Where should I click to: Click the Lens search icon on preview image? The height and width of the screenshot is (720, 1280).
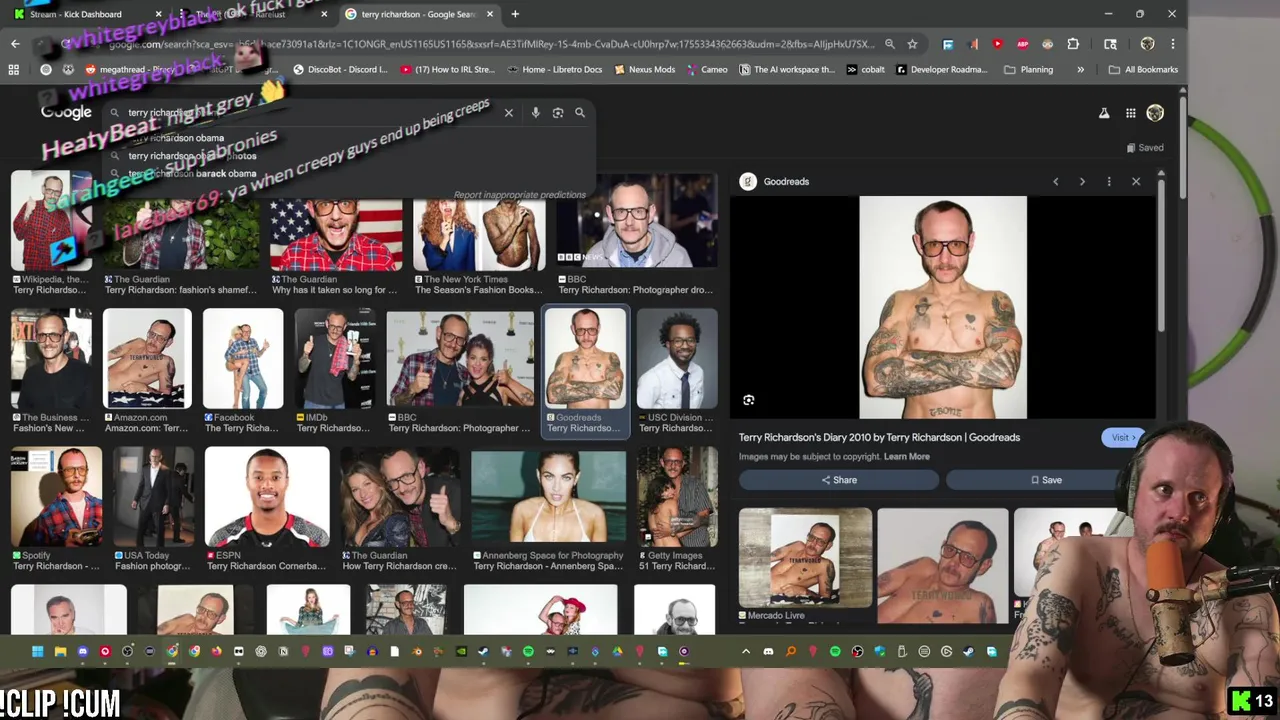tap(748, 400)
